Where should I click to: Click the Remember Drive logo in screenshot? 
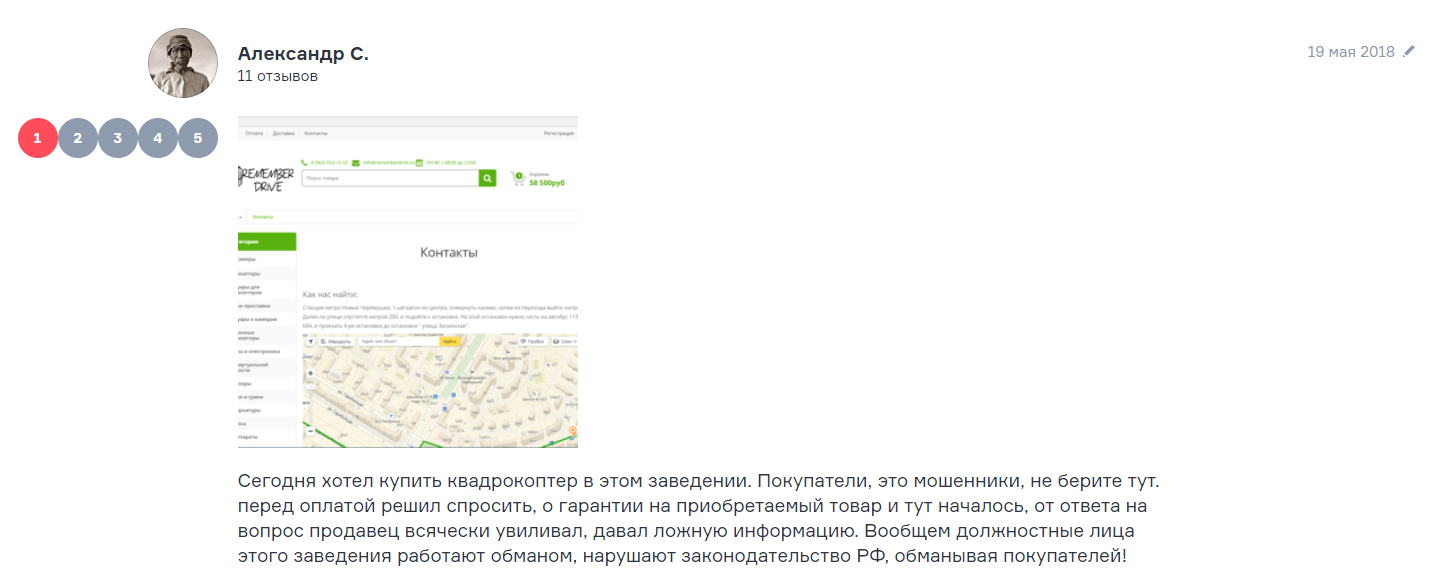[x=267, y=180]
